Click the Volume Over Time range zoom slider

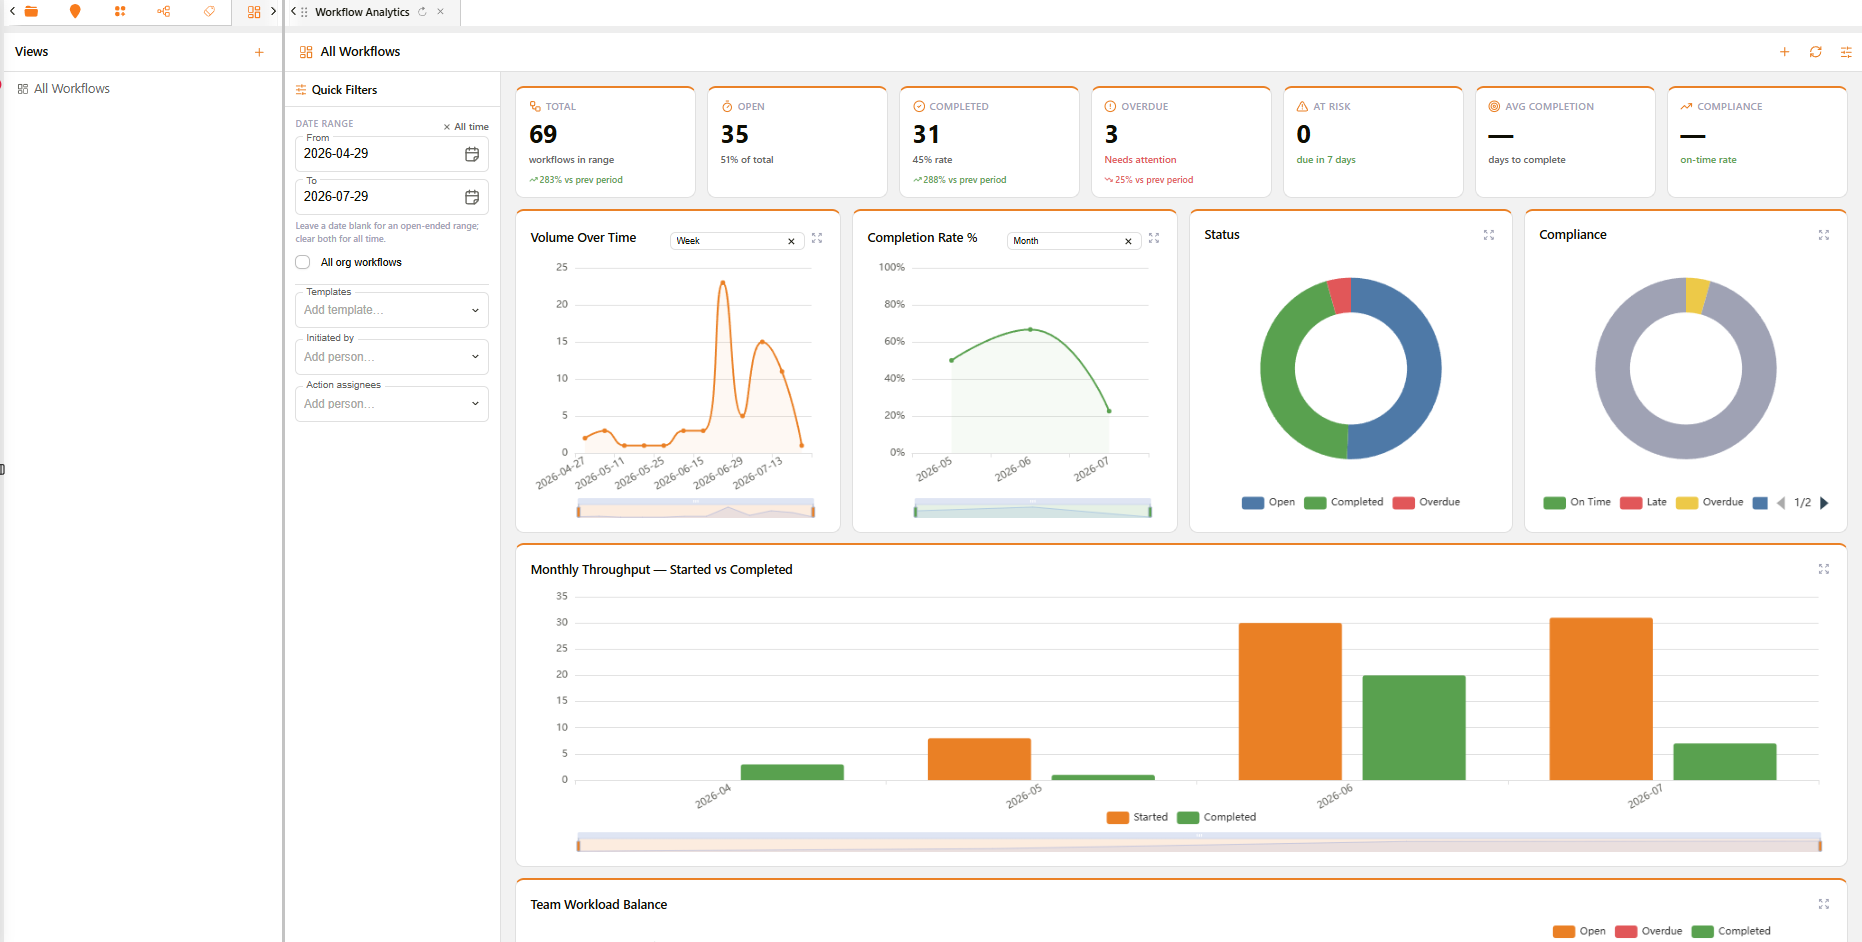click(x=696, y=510)
